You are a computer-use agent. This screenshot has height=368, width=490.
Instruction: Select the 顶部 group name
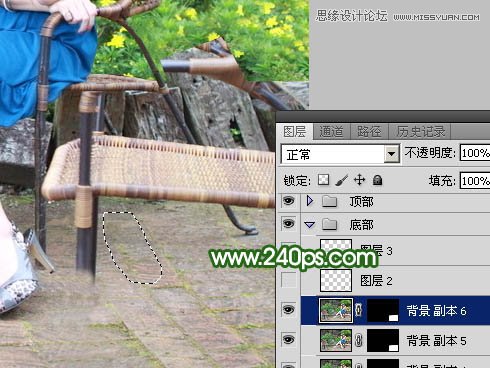coord(362,201)
